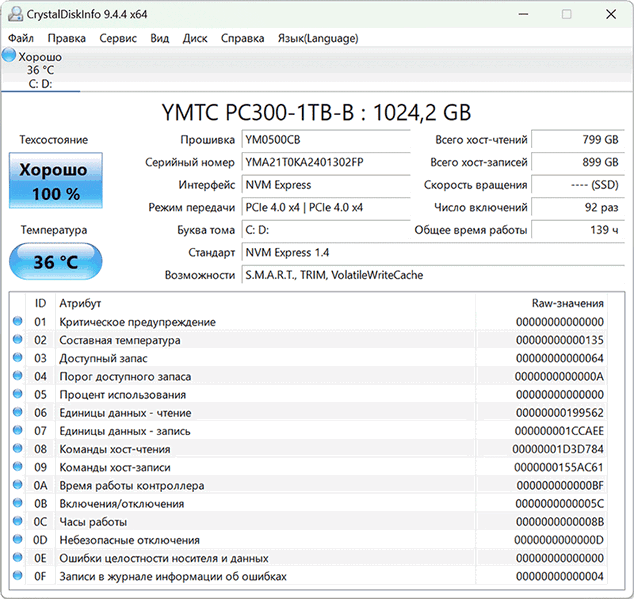Click the CrystalDiskInfo app icon in title bar
The width and height of the screenshot is (634, 599).
[15, 14]
